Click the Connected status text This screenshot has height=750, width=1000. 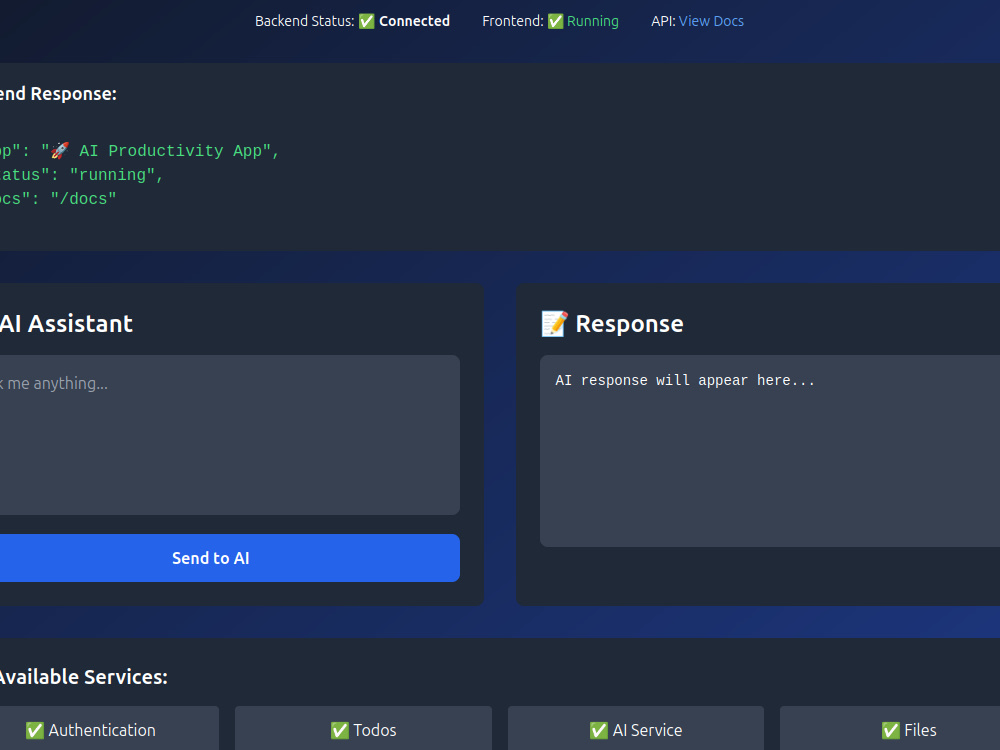(415, 21)
